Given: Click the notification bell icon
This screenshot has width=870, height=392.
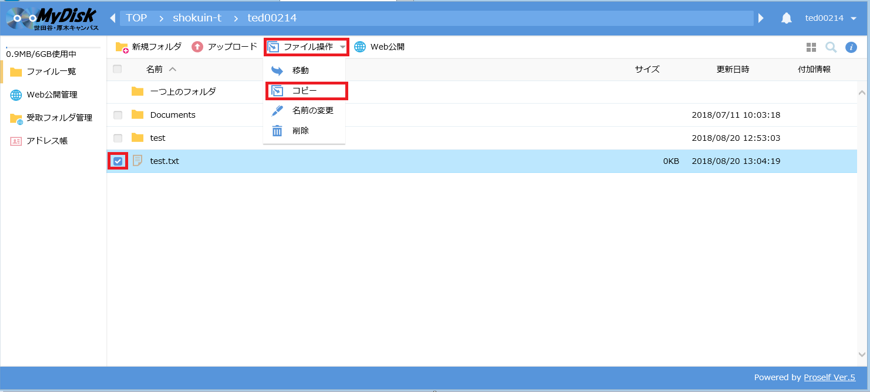Looking at the screenshot, I should tap(786, 18).
